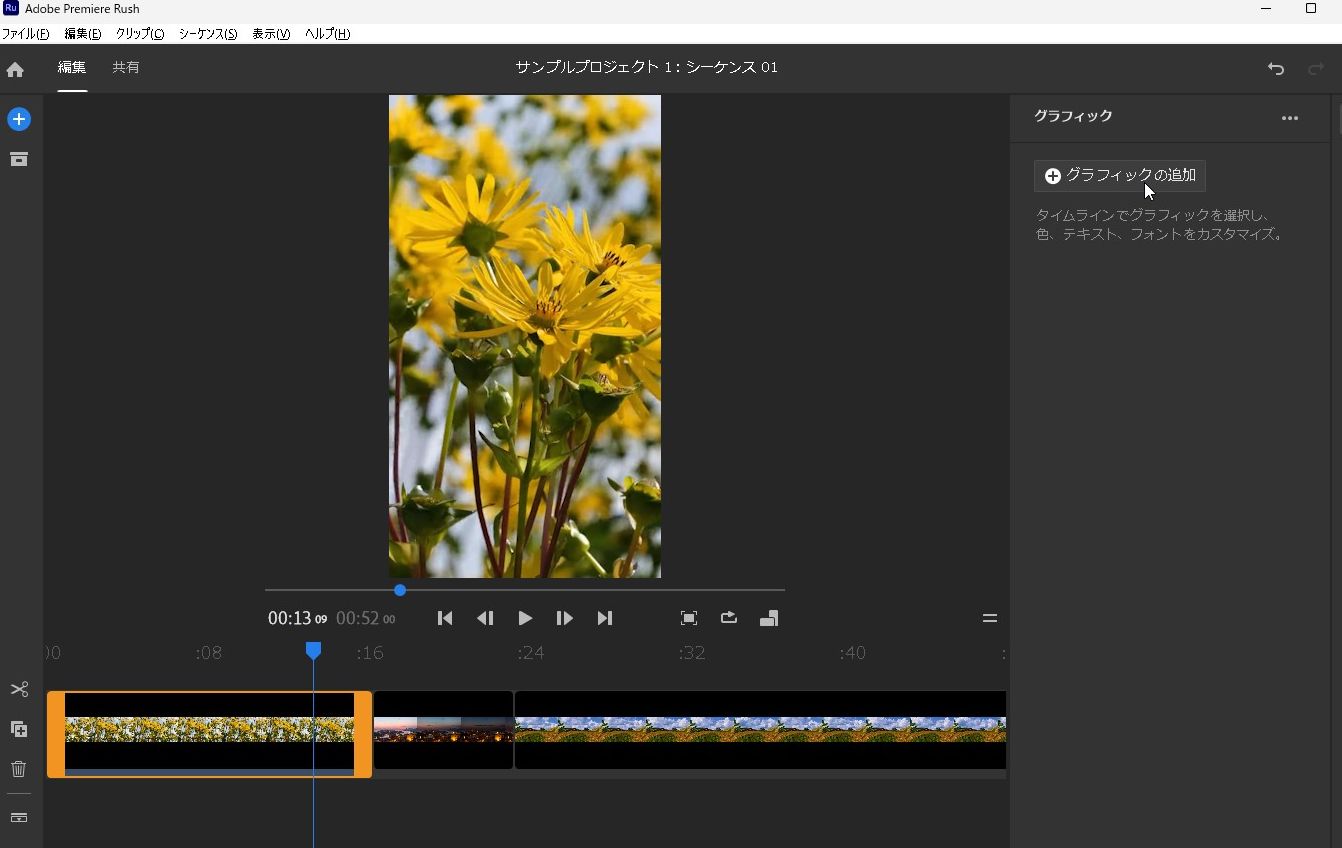Open the aspect ratio orientation options
This screenshot has height=848, width=1342.
769,618
